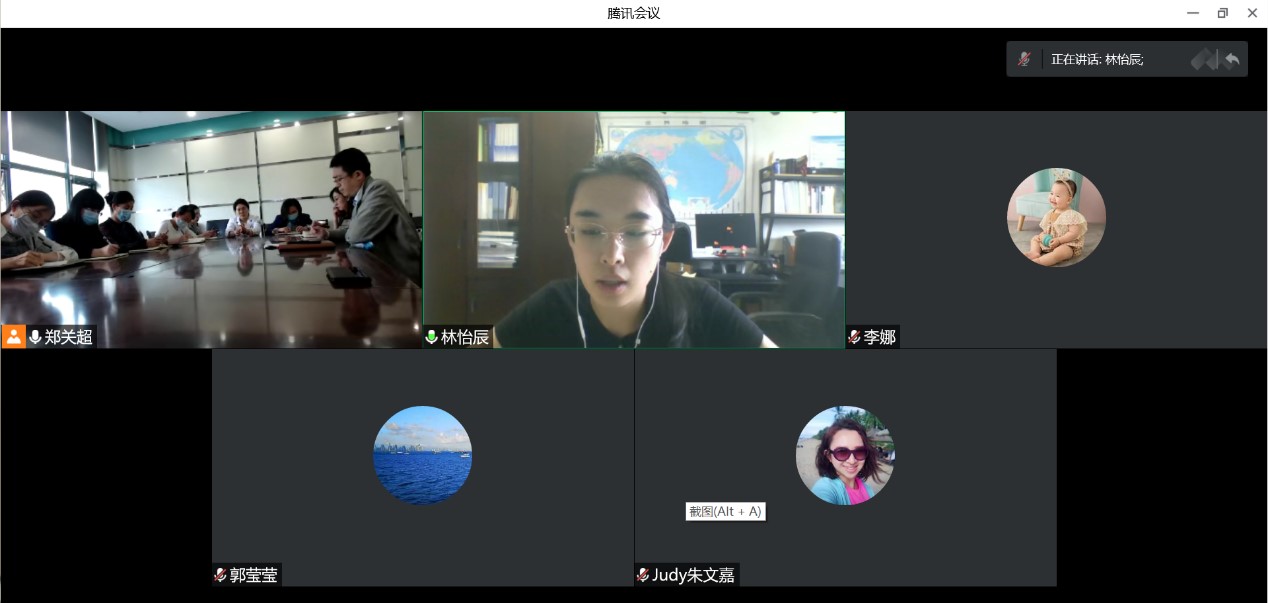The height and width of the screenshot is (603, 1268).
Task: Restore down the 腾讯会议 window
Action: [1222, 13]
